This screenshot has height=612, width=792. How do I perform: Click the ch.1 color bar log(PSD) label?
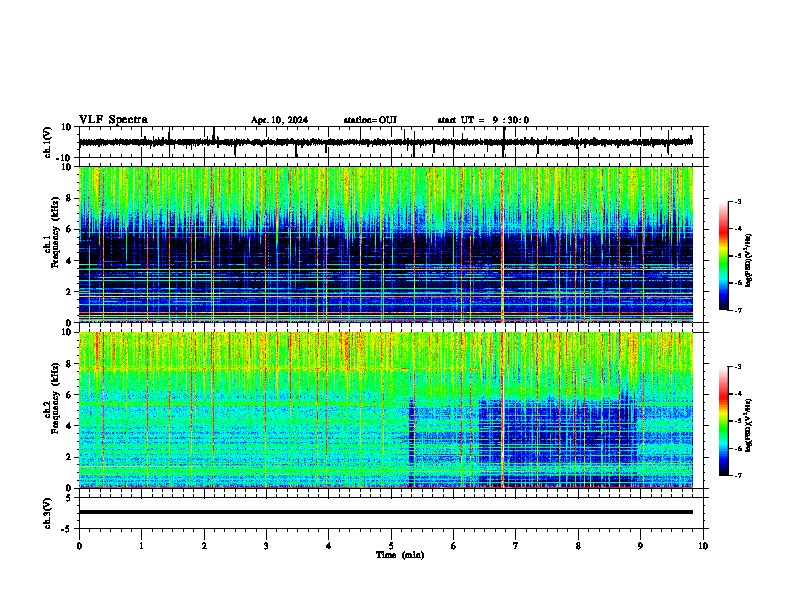point(749,260)
